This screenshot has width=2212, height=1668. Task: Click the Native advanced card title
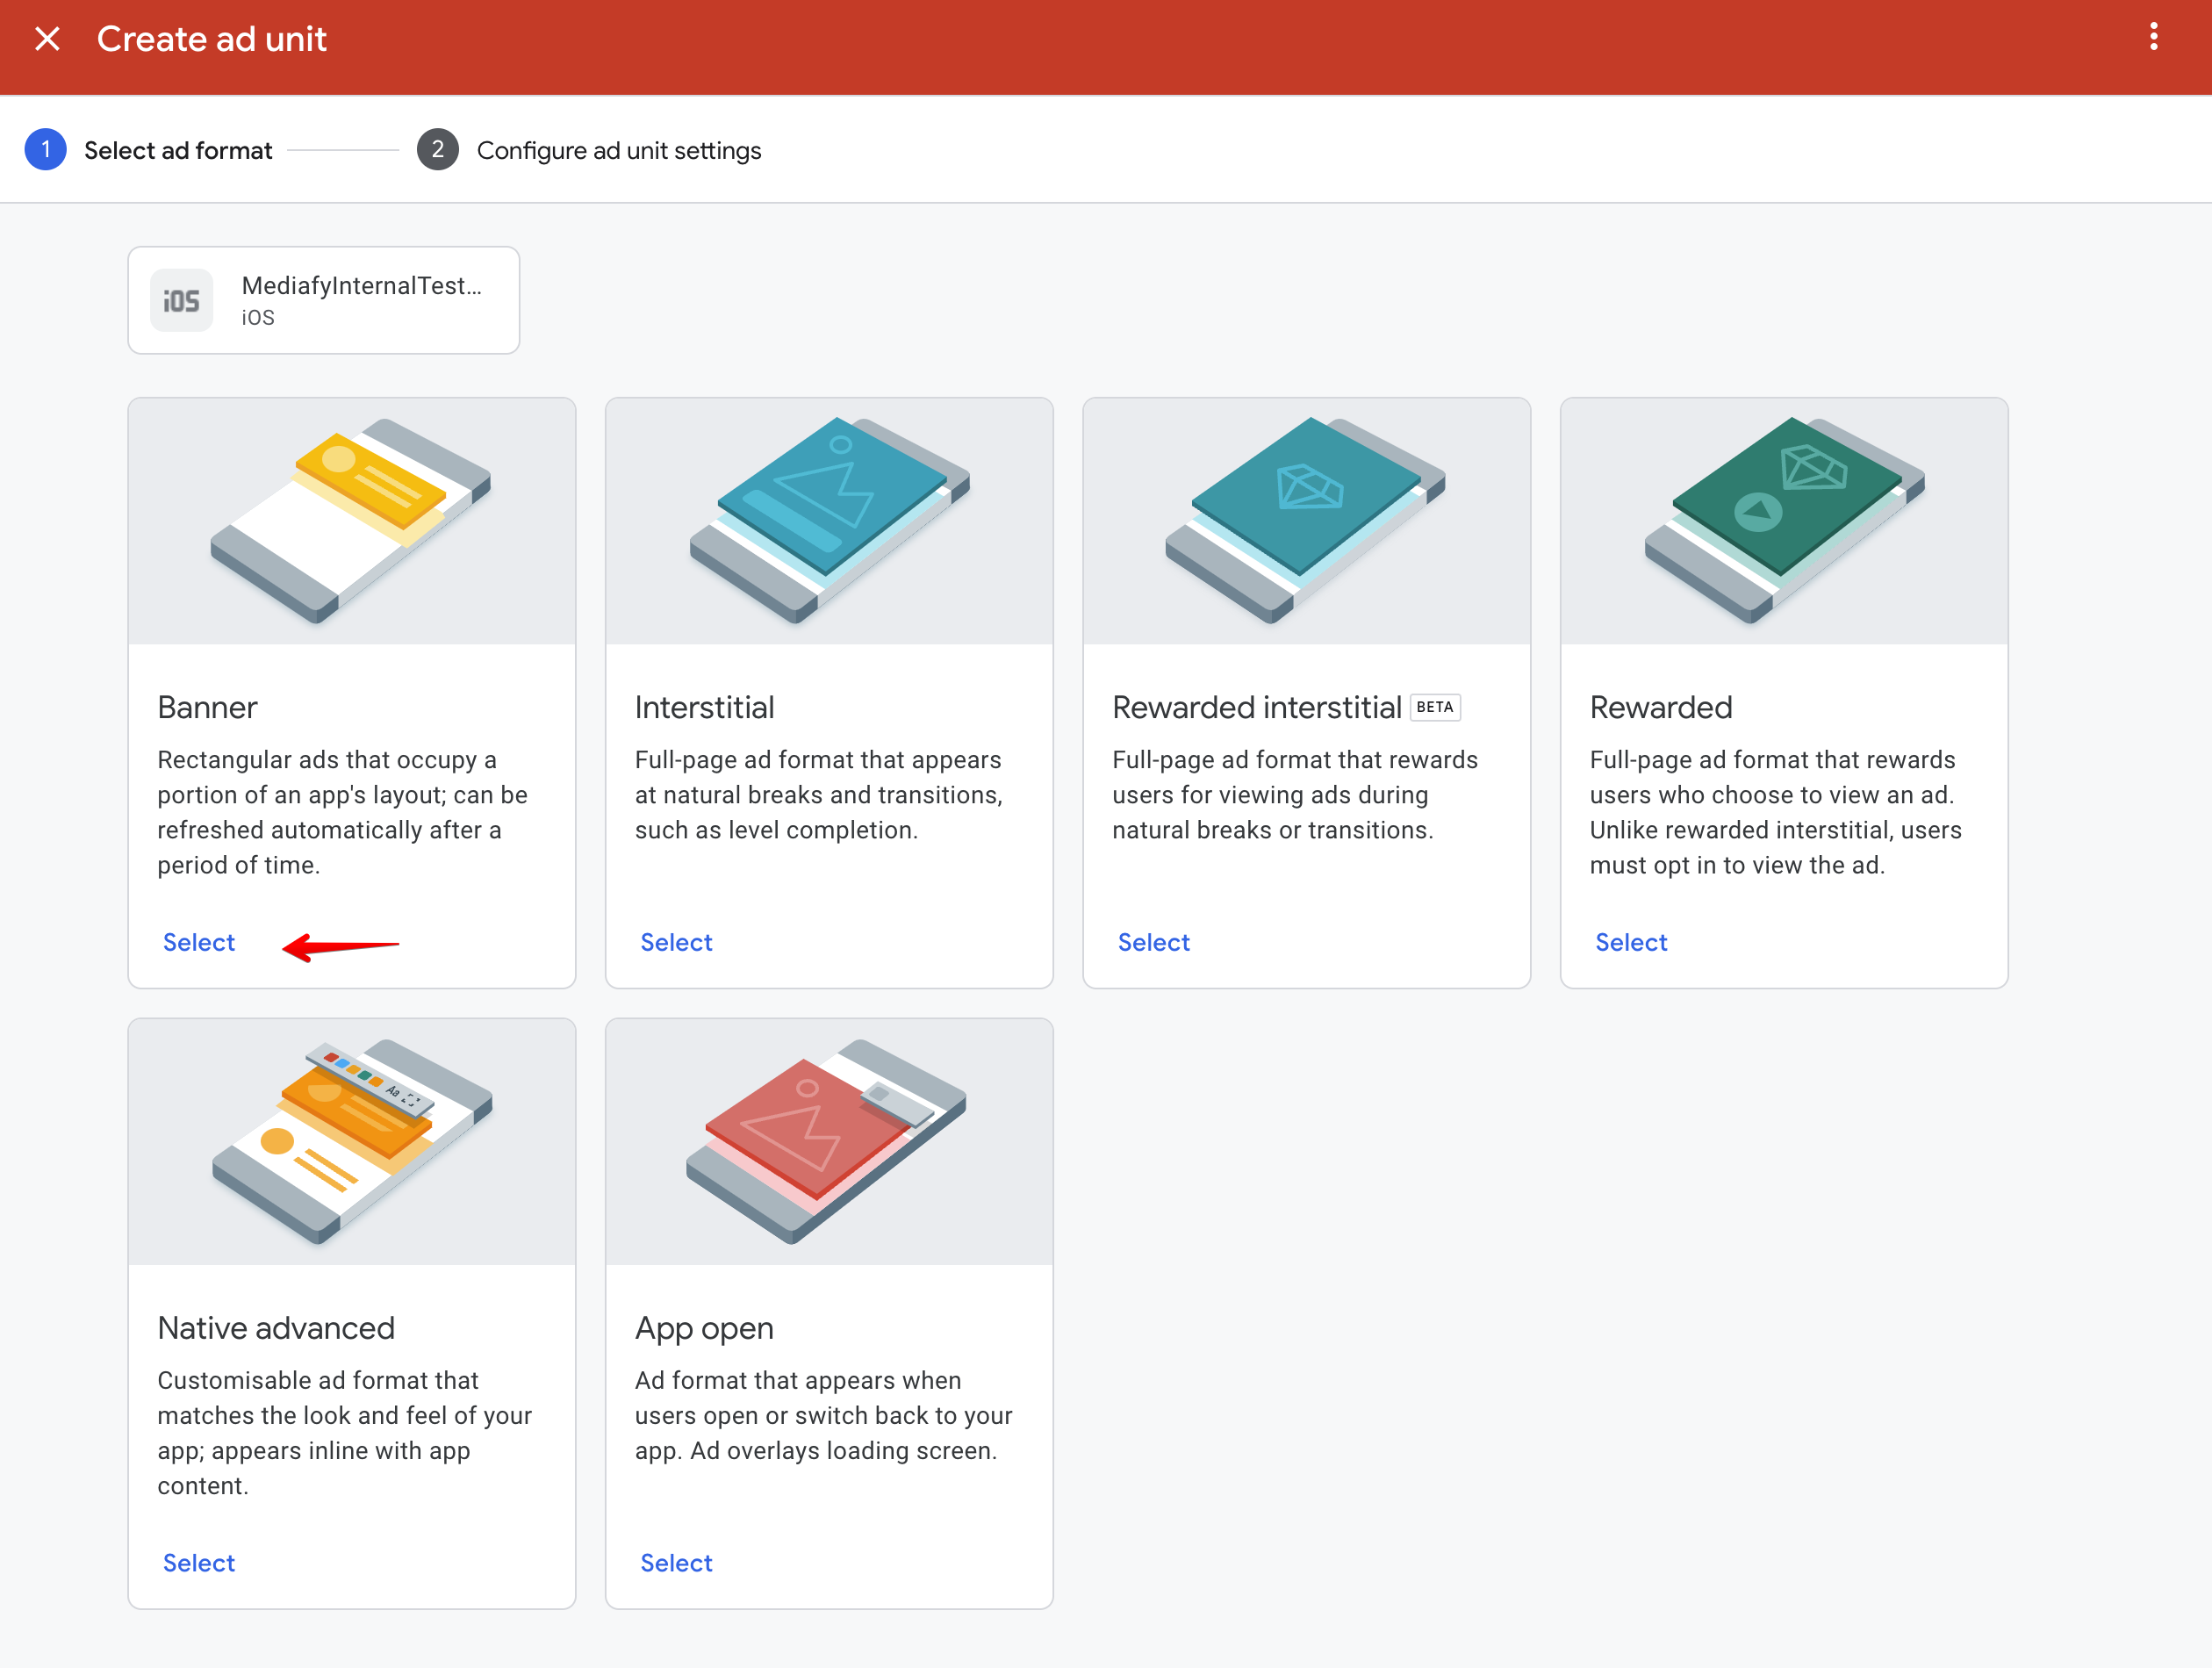pos(276,1328)
